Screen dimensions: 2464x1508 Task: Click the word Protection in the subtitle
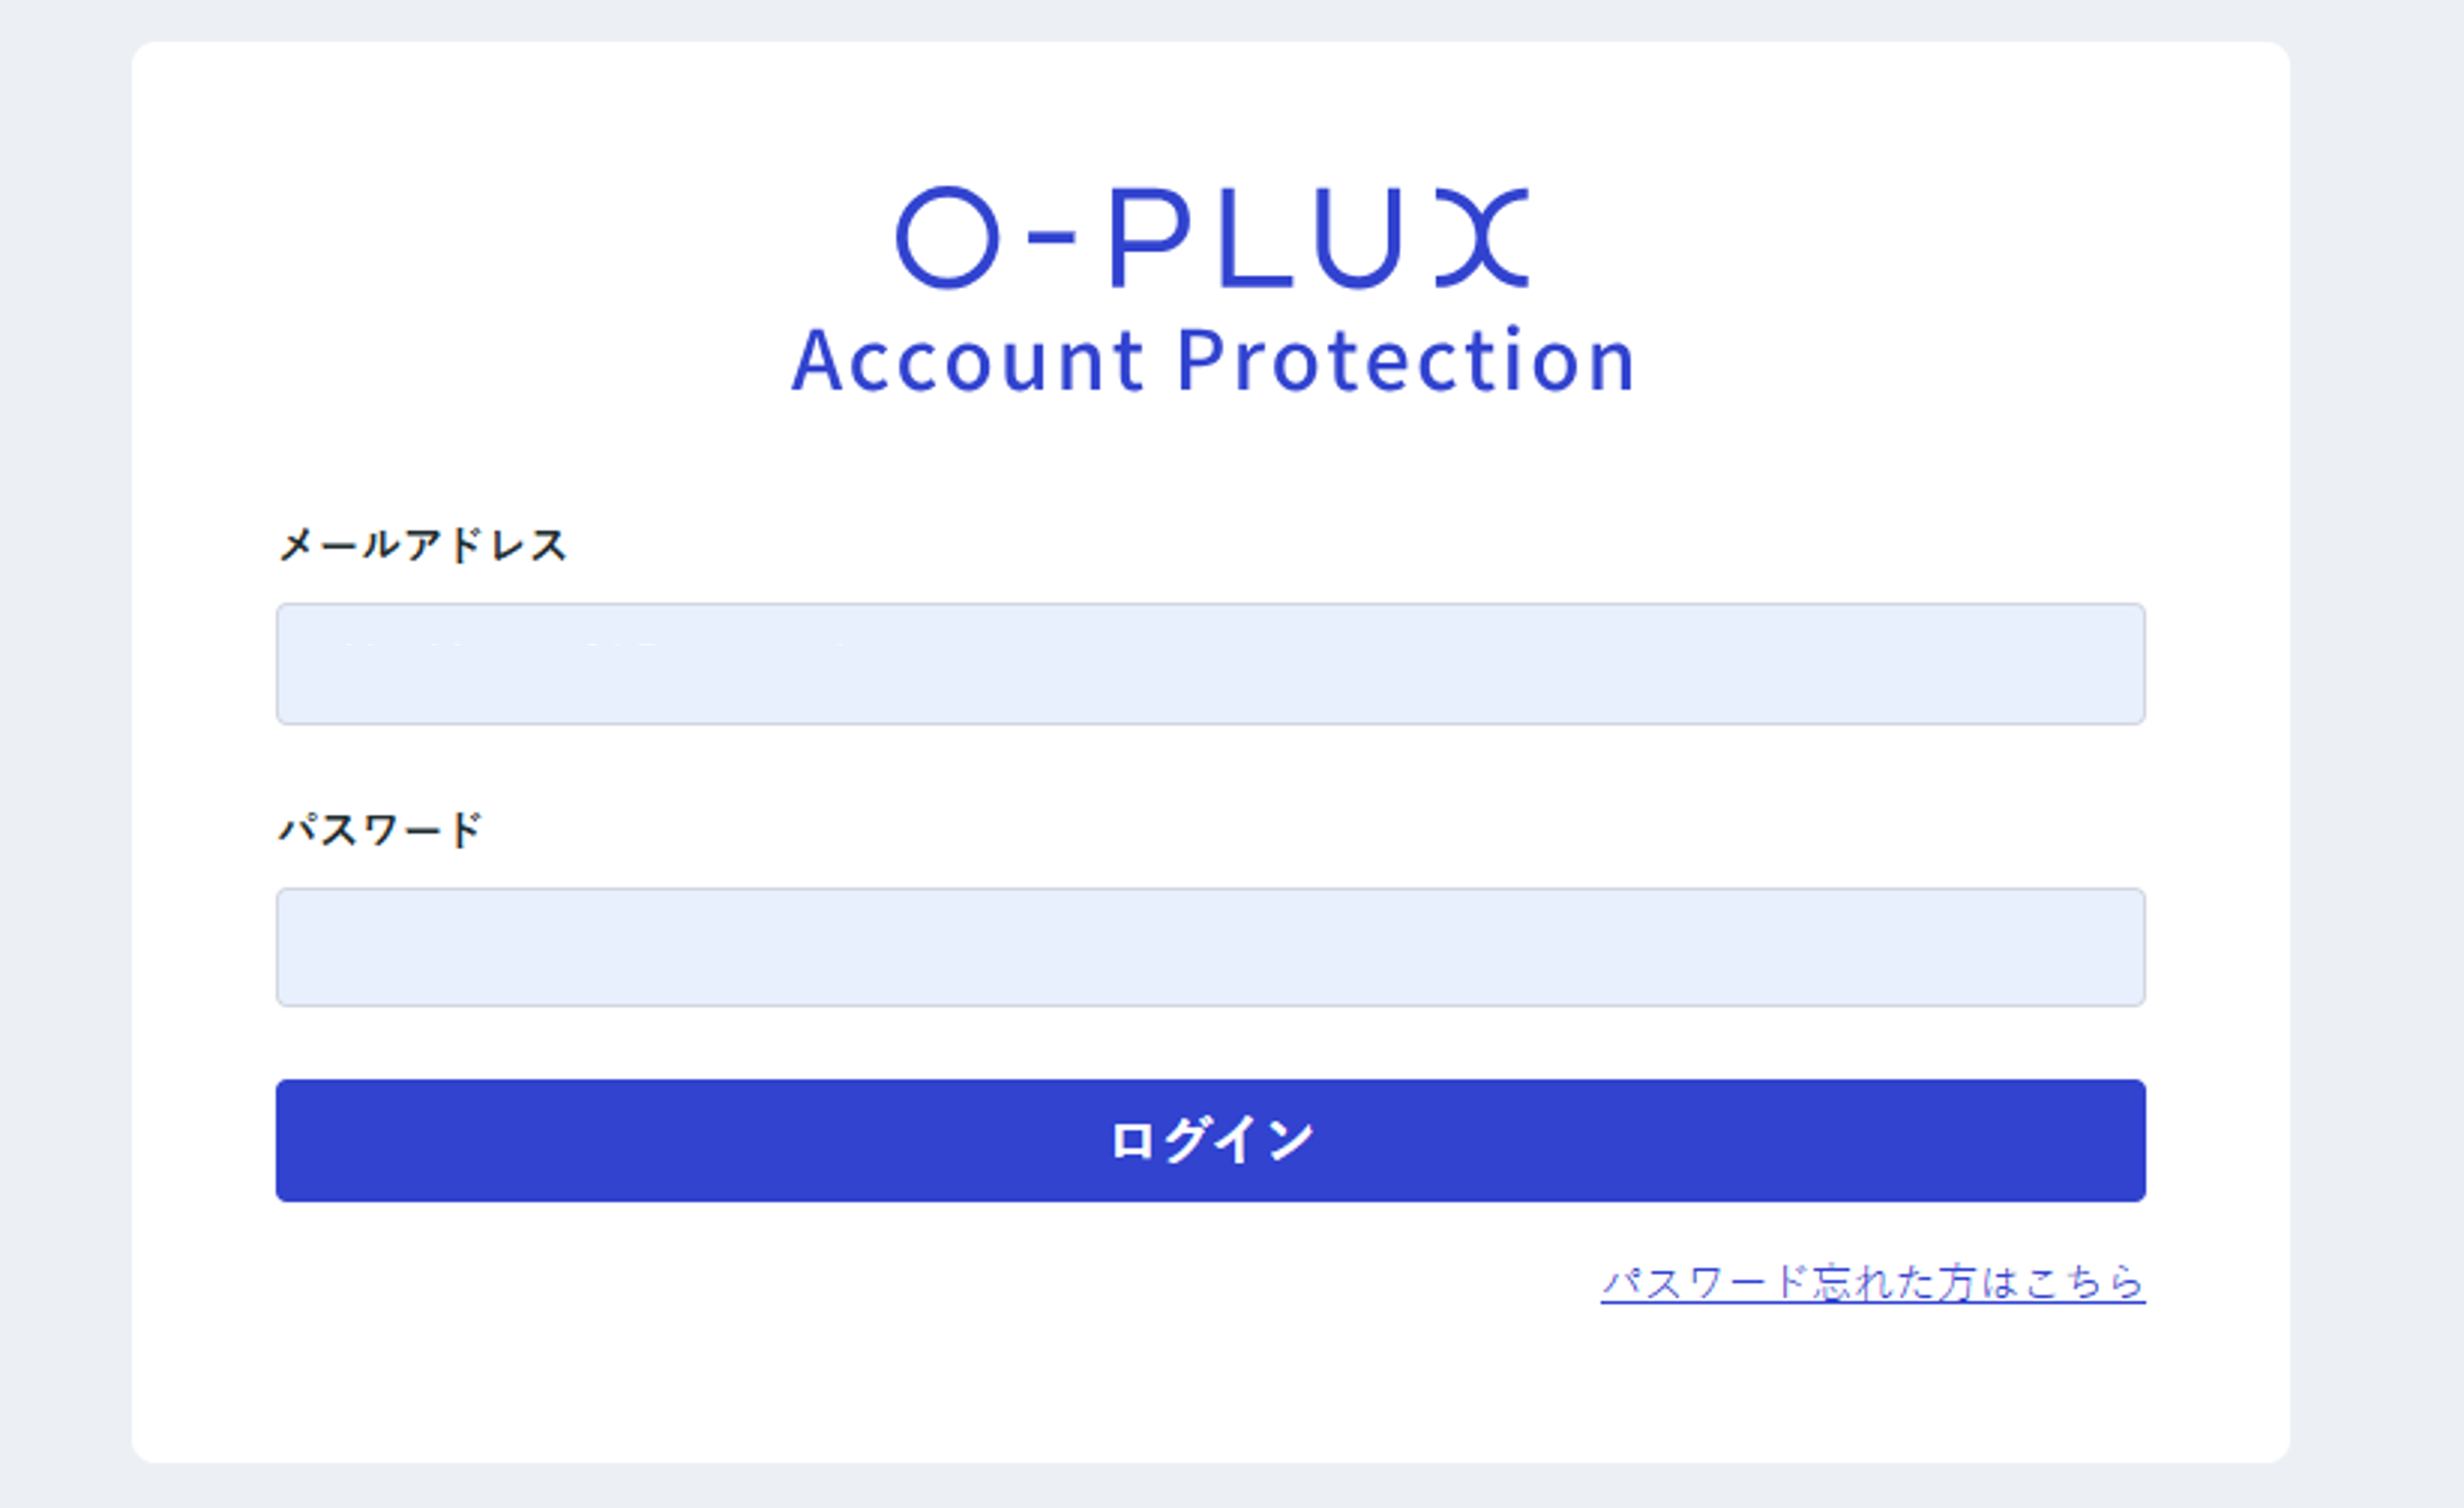(1405, 360)
